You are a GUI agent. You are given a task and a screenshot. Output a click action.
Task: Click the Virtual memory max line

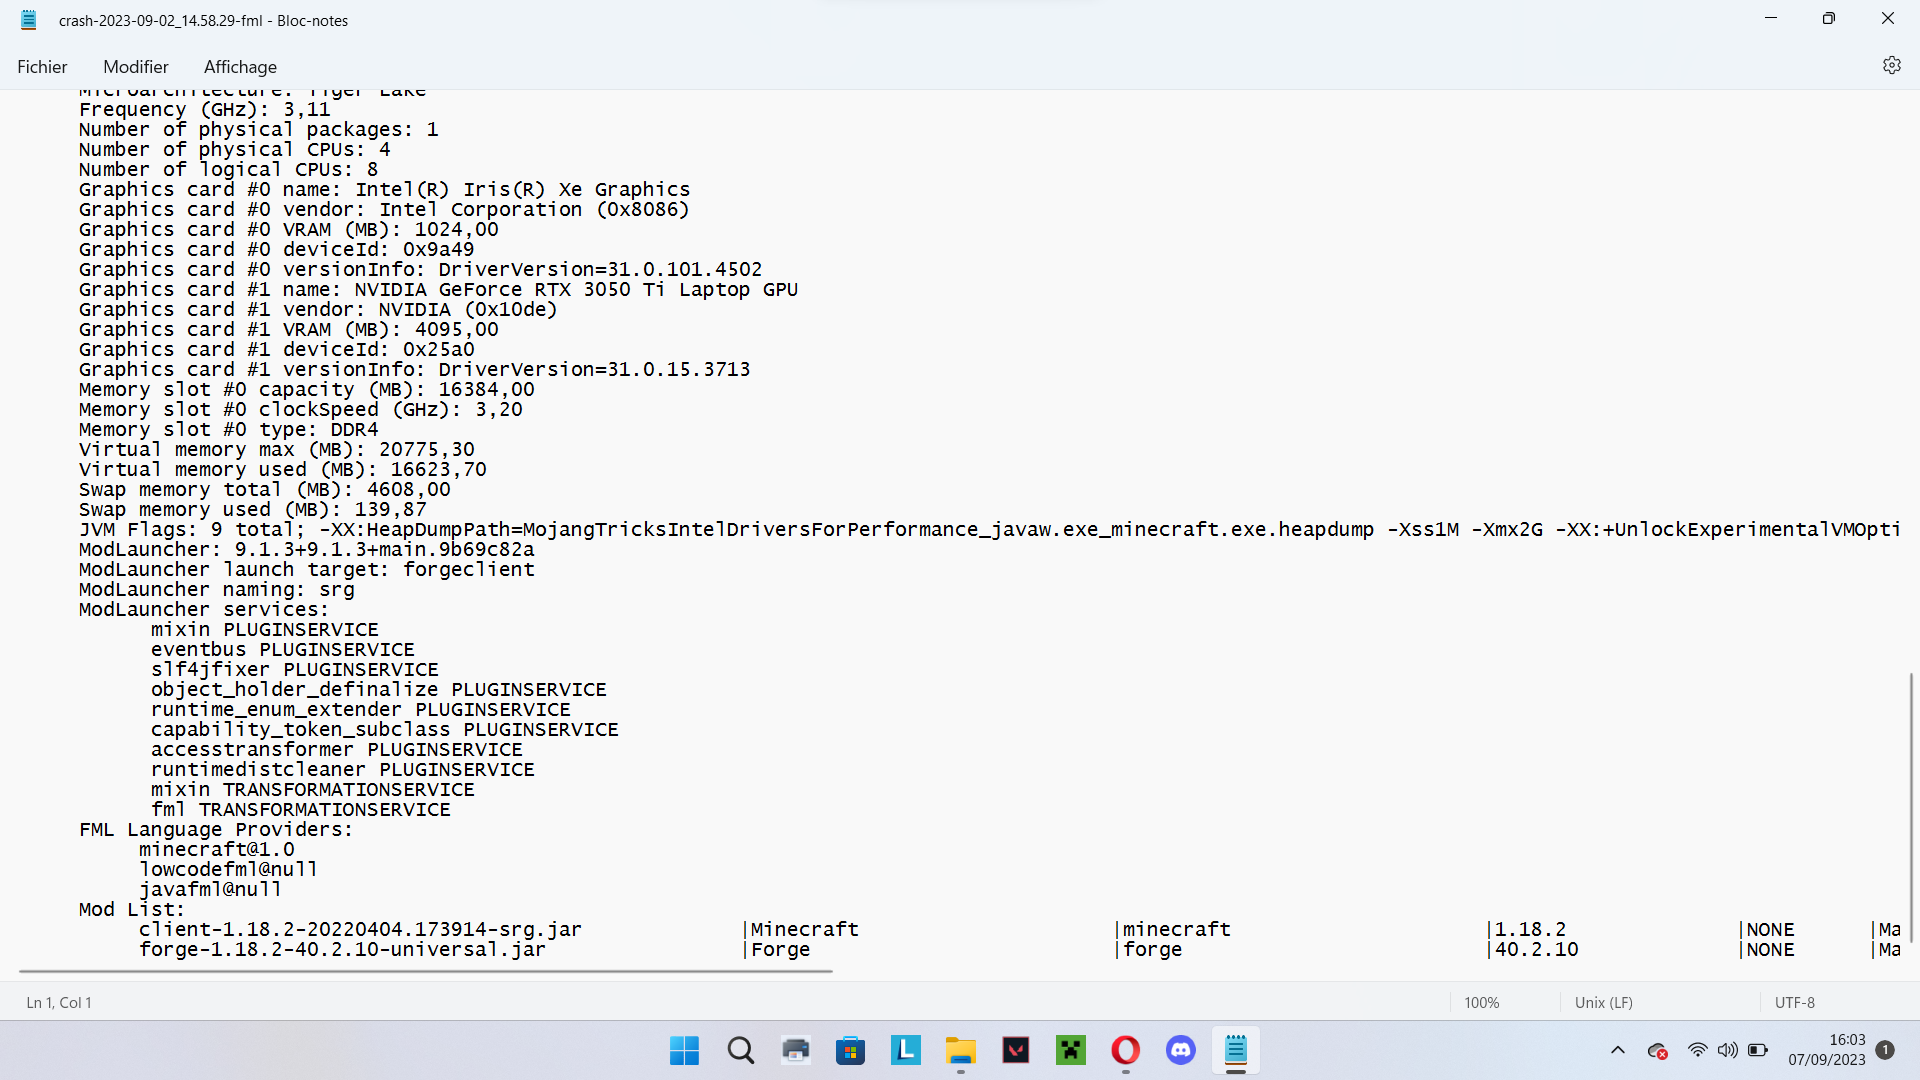click(x=277, y=450)
